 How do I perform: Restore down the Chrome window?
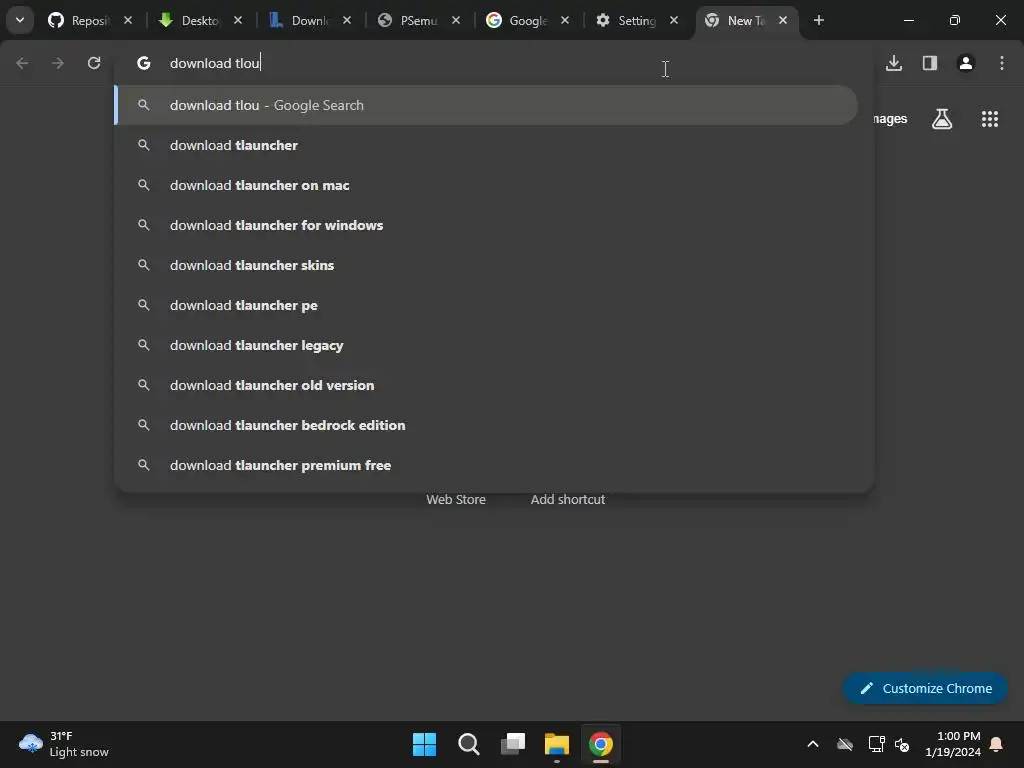(955, 20)
